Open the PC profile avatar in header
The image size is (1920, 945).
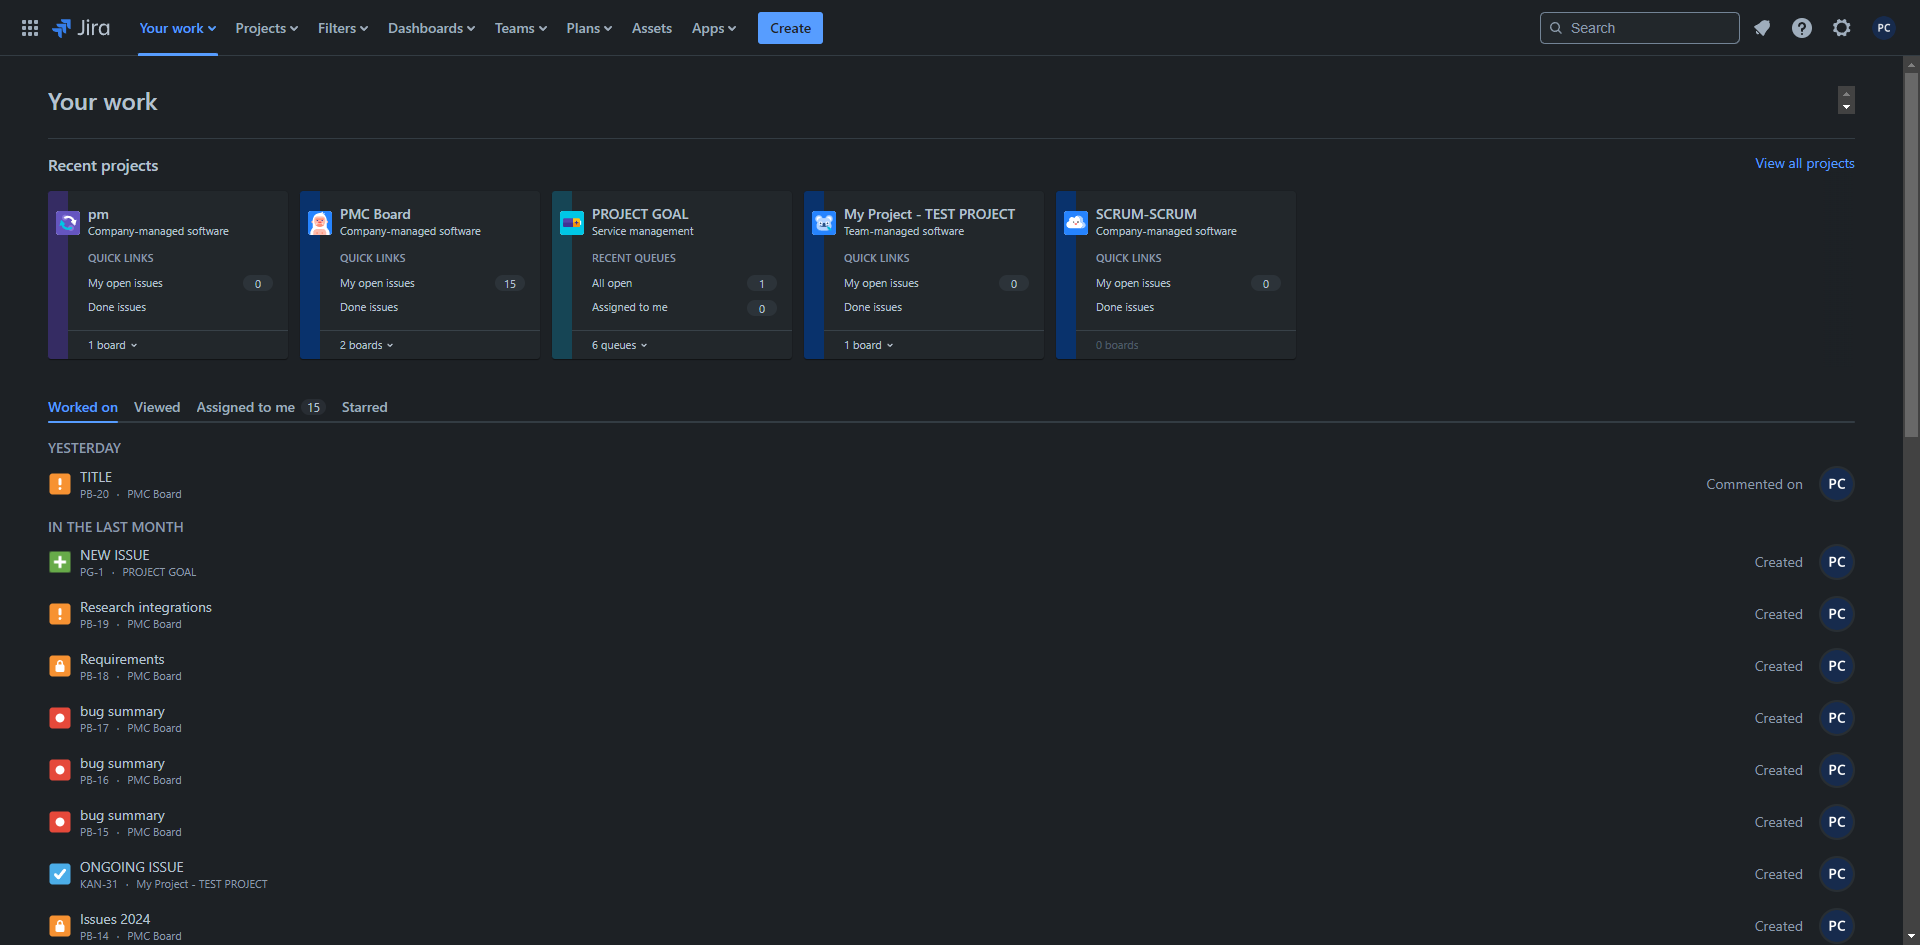[1884, 28]
